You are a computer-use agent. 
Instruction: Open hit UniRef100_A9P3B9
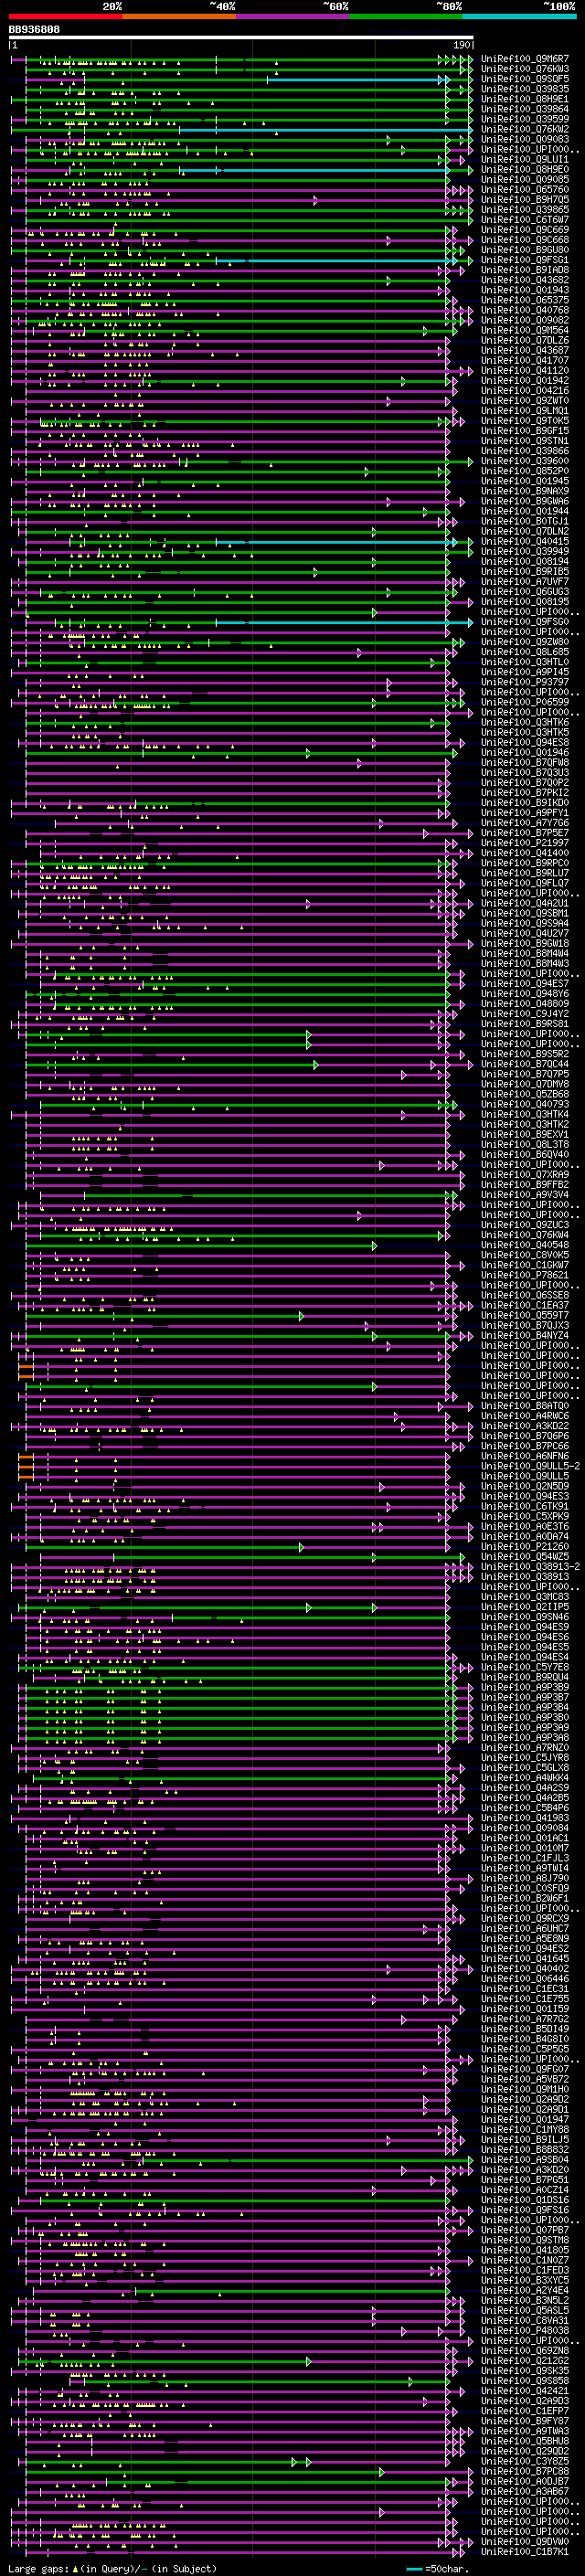(x=525, y=1687)
